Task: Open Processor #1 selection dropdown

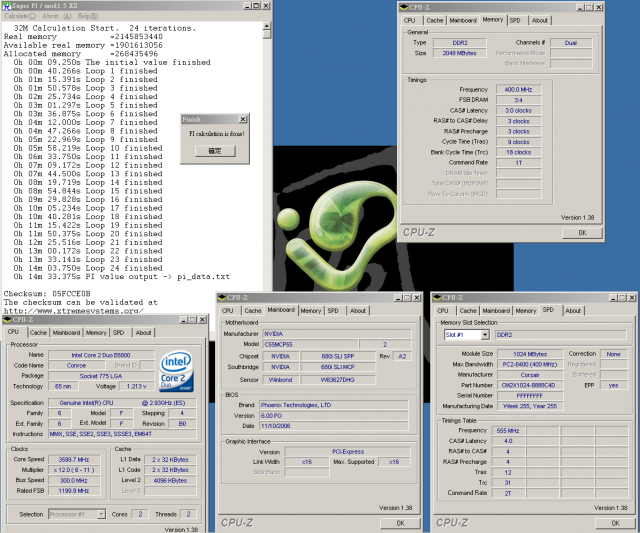Action: [101, 514]
